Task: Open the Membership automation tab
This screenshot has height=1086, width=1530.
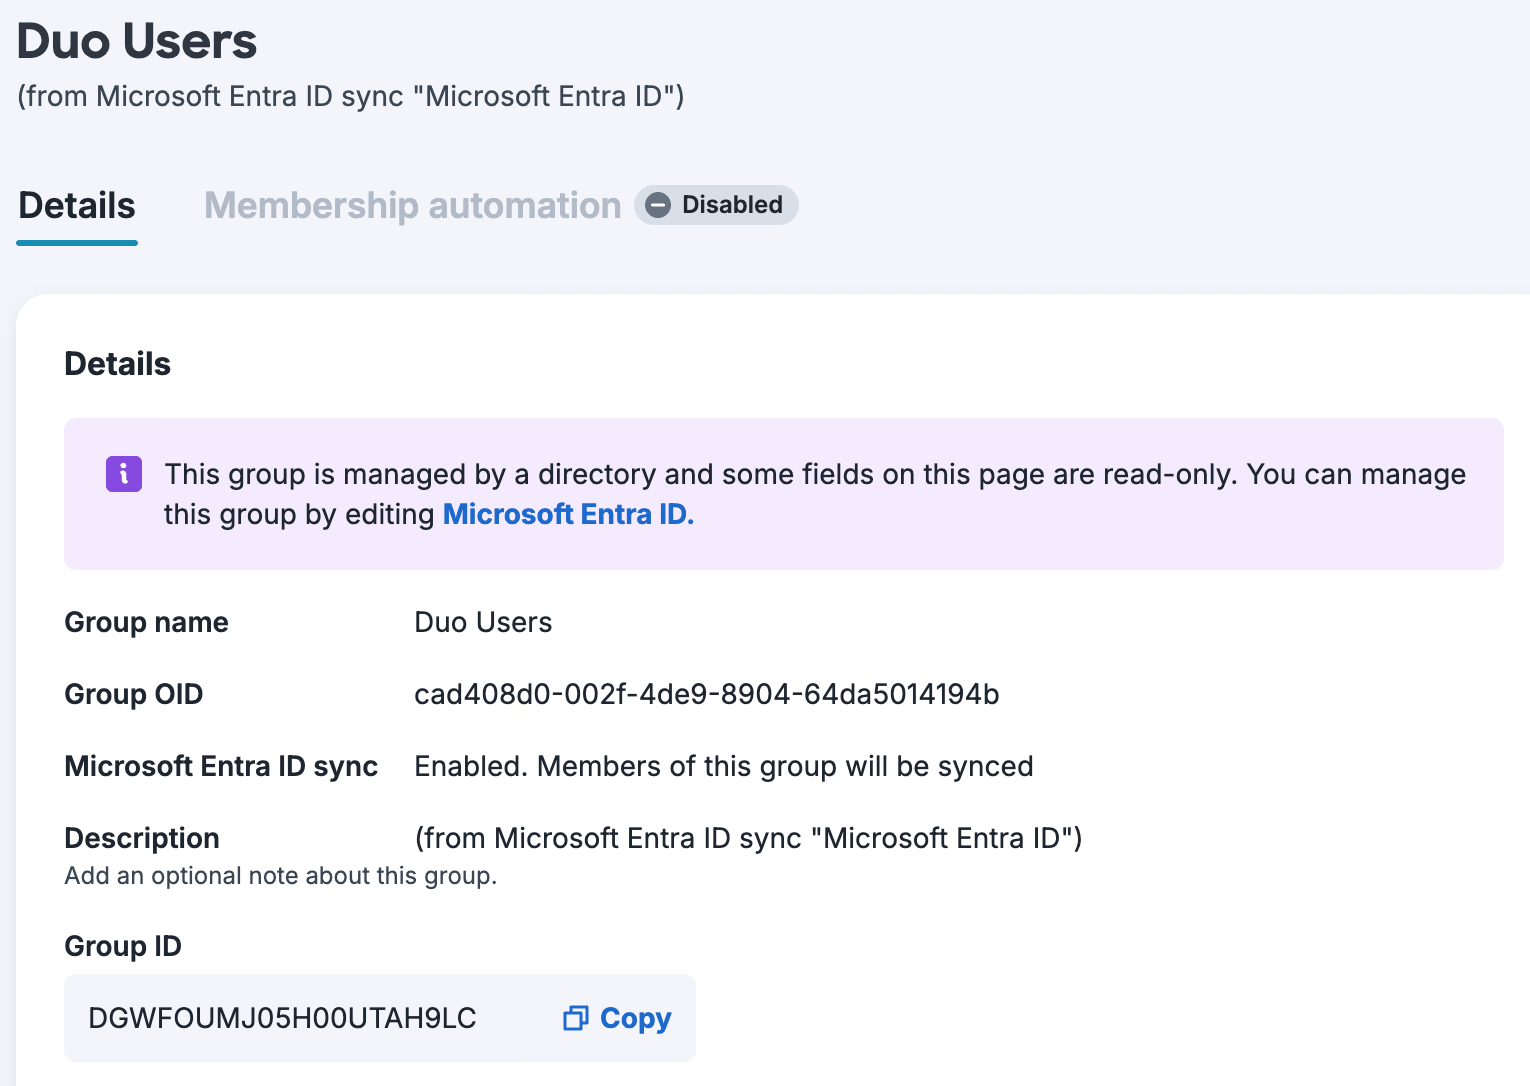Action: pyautogui.click(x=413, y=206)
